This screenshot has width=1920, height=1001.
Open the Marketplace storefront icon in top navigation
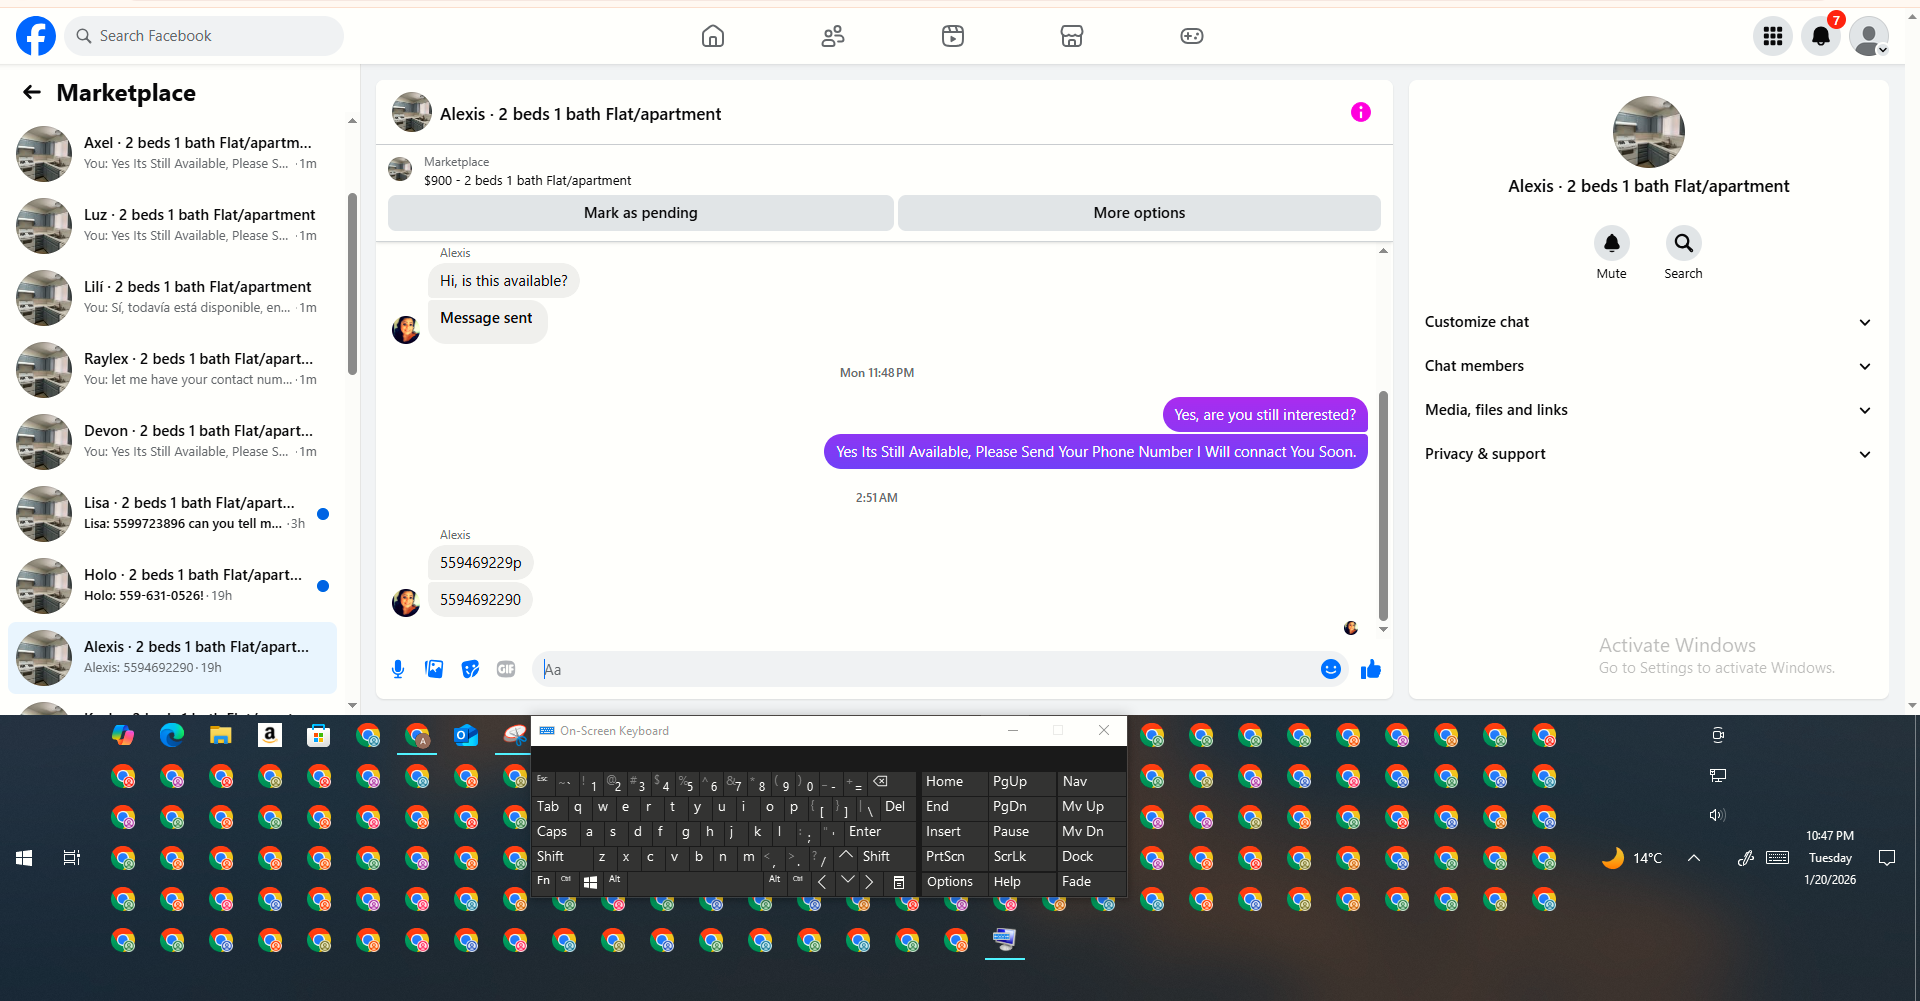click(x=1072, y=36)
